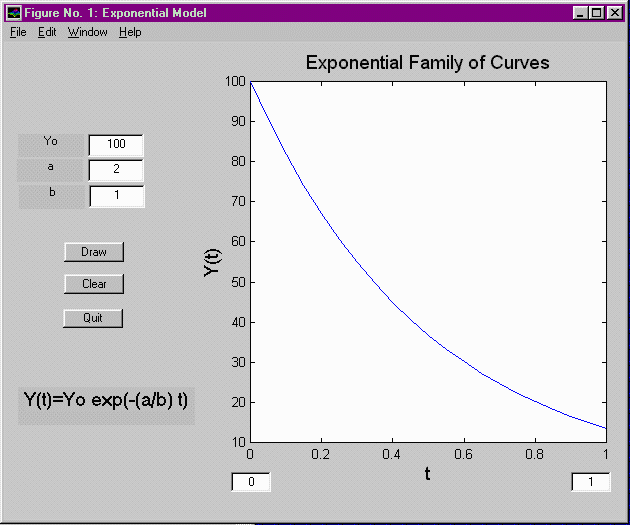Maximize the Exponential Model window

(x=597, y=13)
